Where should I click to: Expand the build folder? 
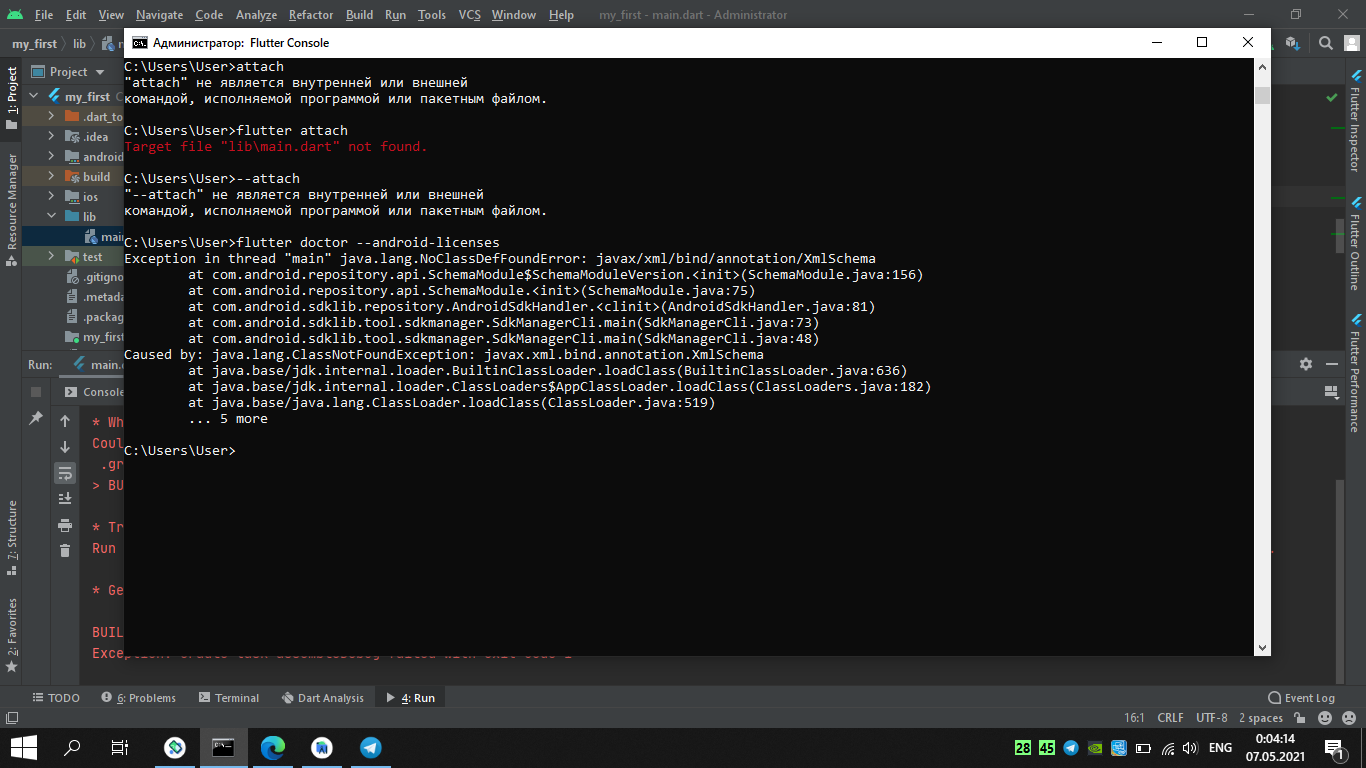pyautogui.click(x=51, y=177)
